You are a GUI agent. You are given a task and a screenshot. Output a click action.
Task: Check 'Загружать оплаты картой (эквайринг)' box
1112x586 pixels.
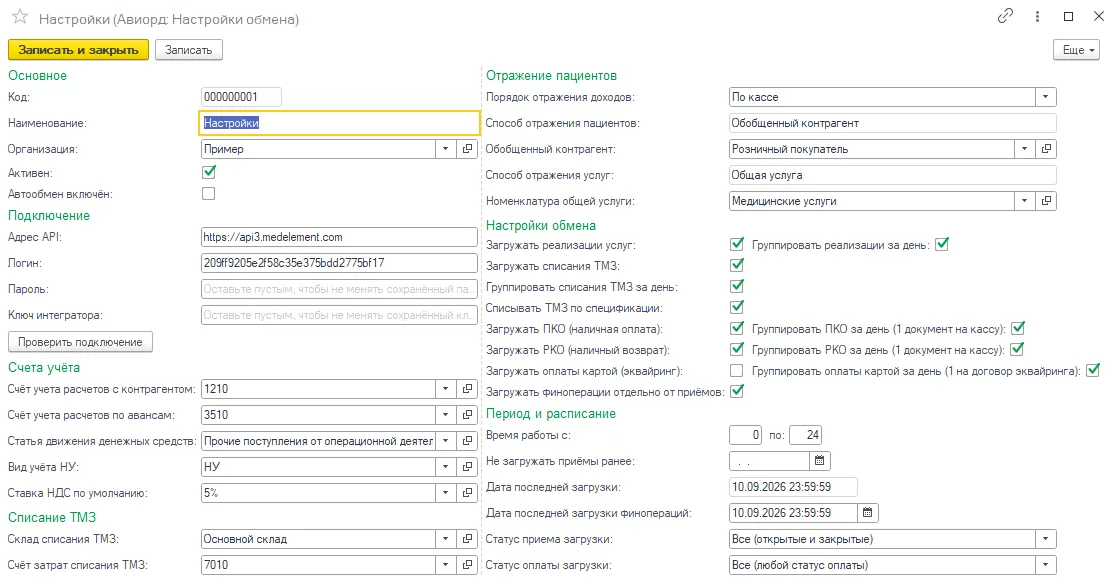[737, 370]
